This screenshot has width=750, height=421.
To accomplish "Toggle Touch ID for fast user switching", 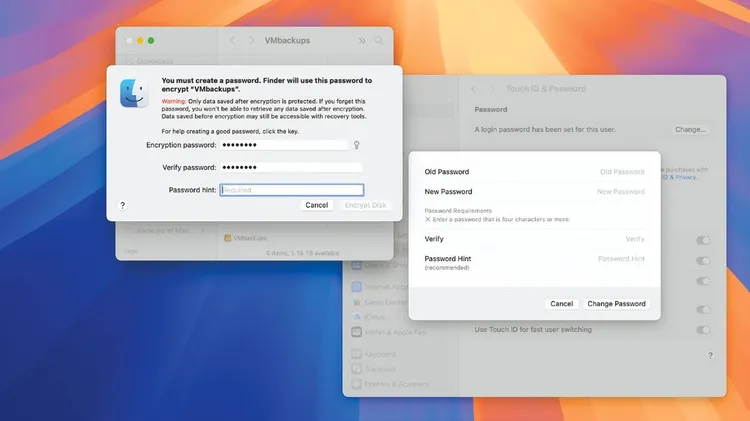I will coord(703,330).
